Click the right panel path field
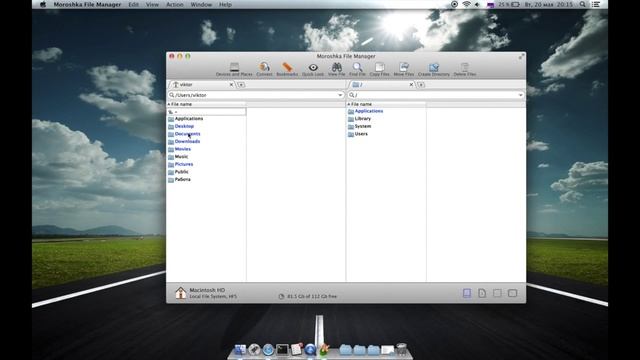 coord(436,95)
